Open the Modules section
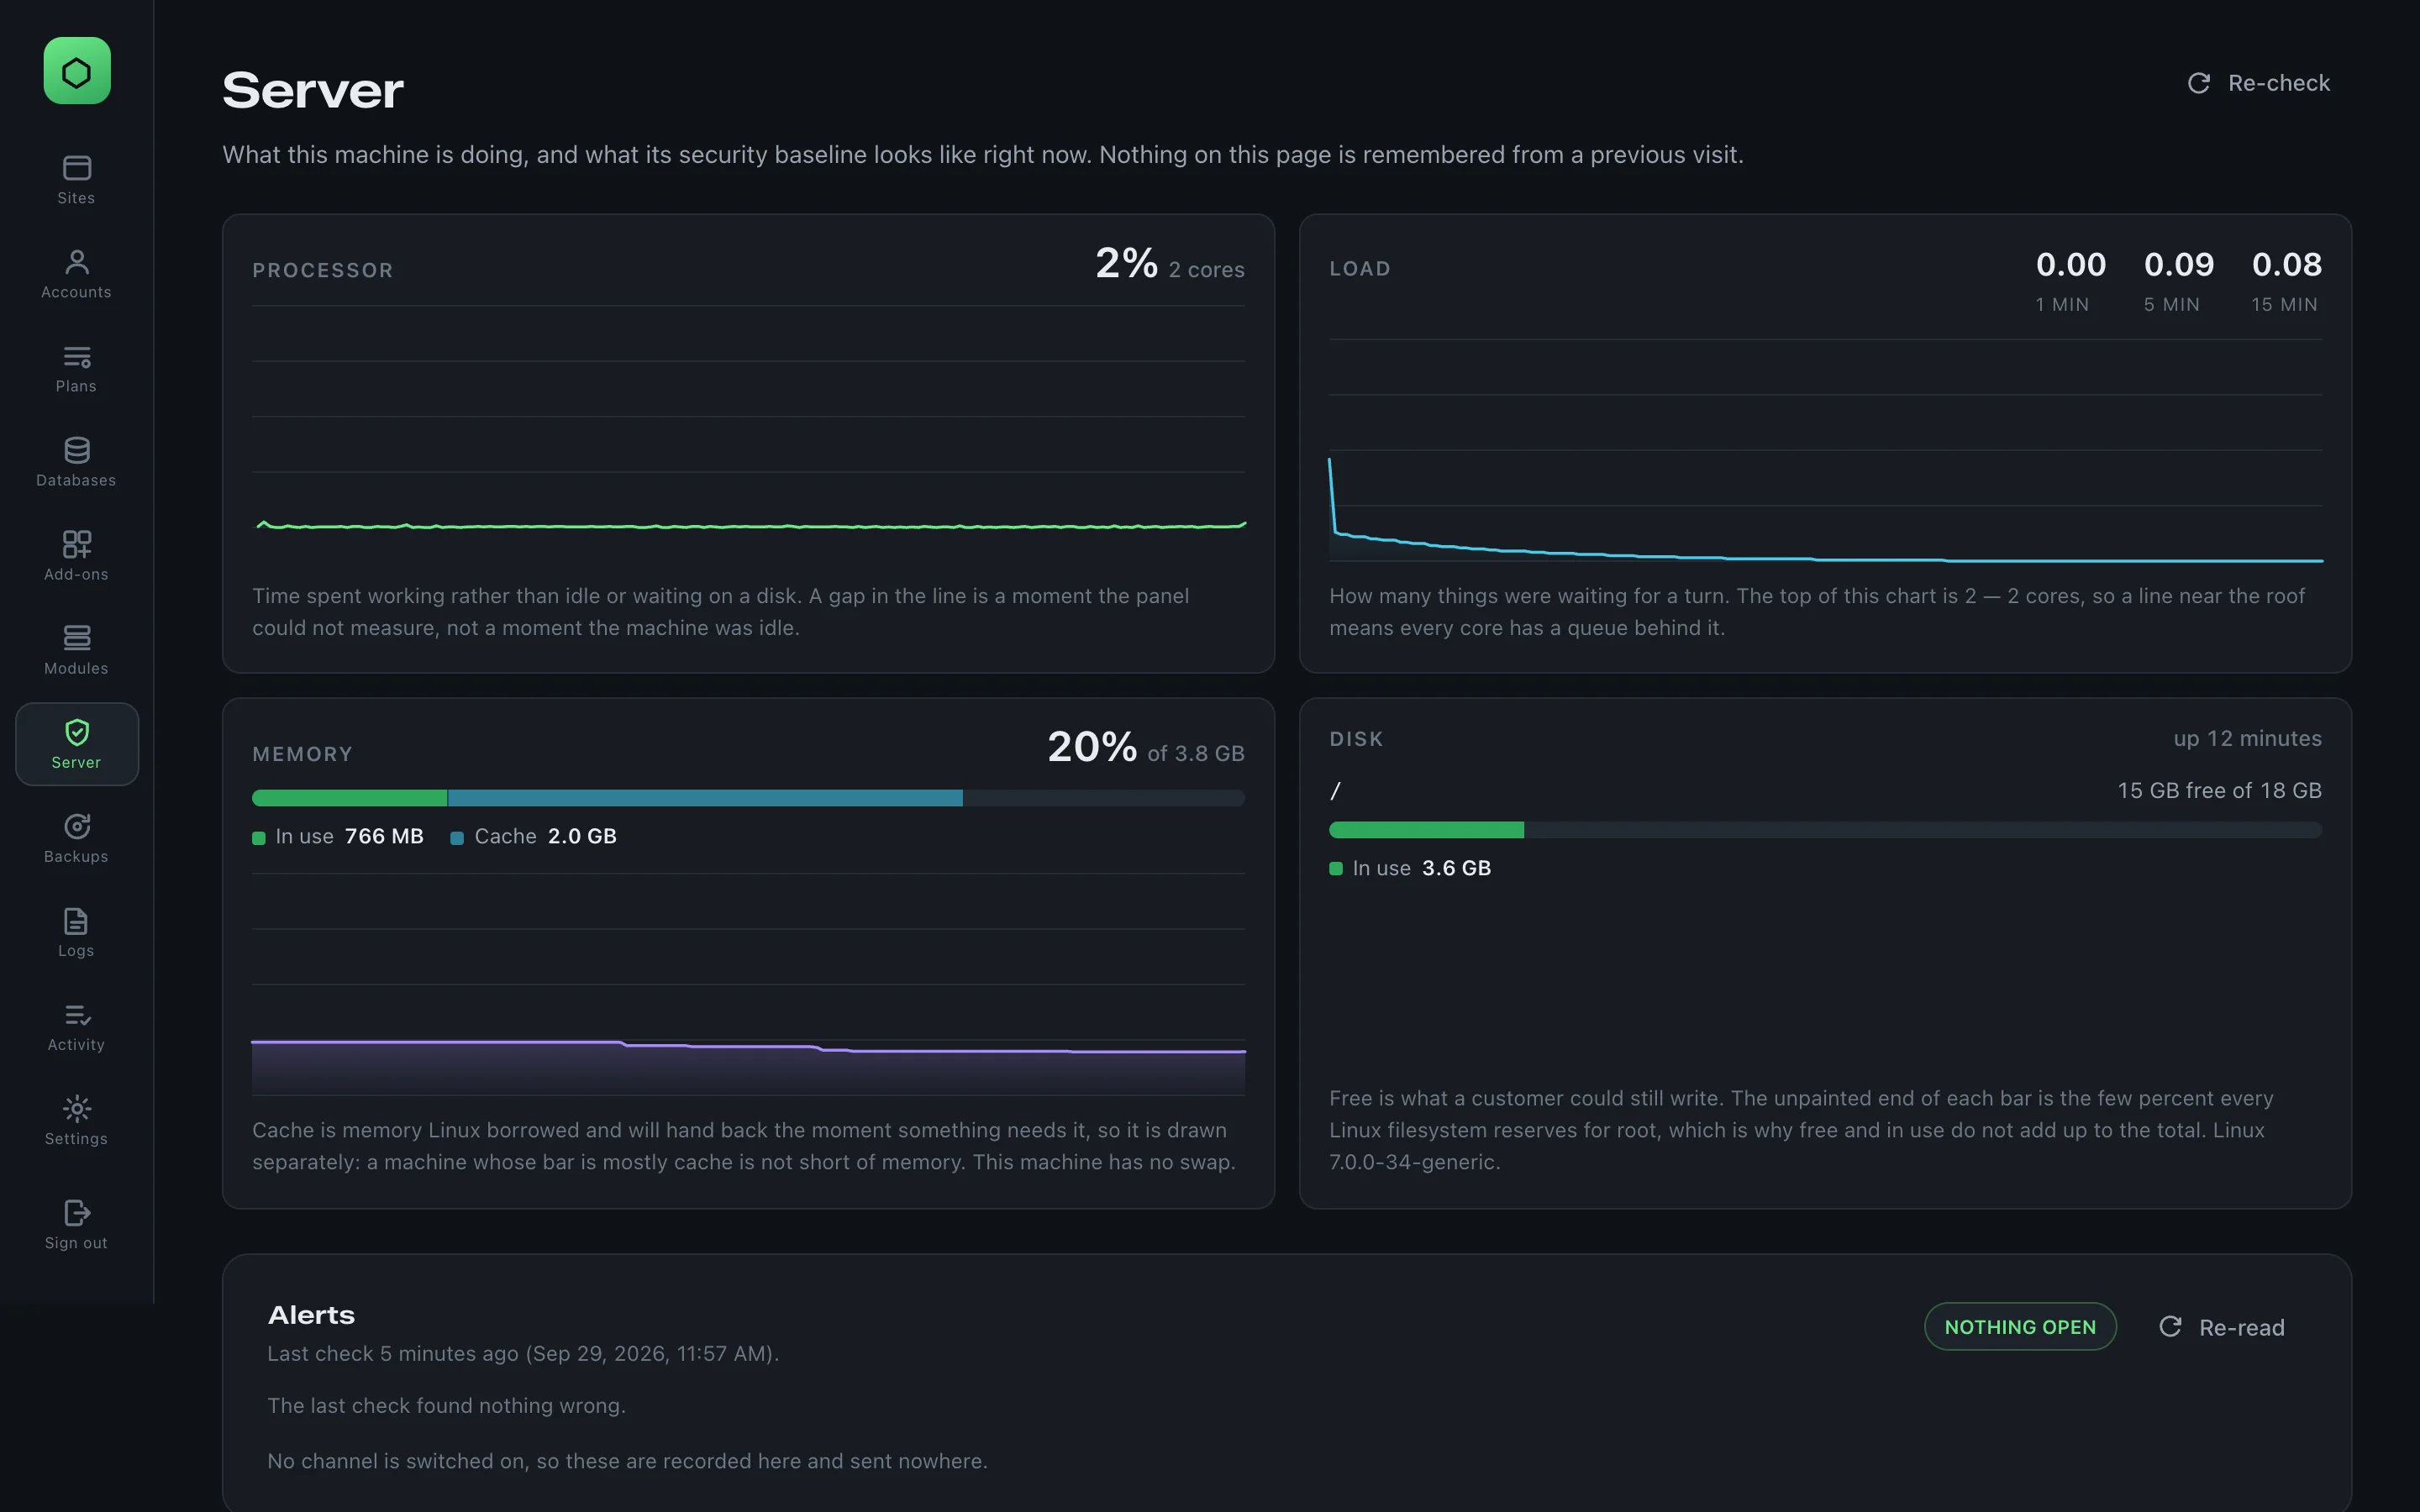 tap(77, 650)
